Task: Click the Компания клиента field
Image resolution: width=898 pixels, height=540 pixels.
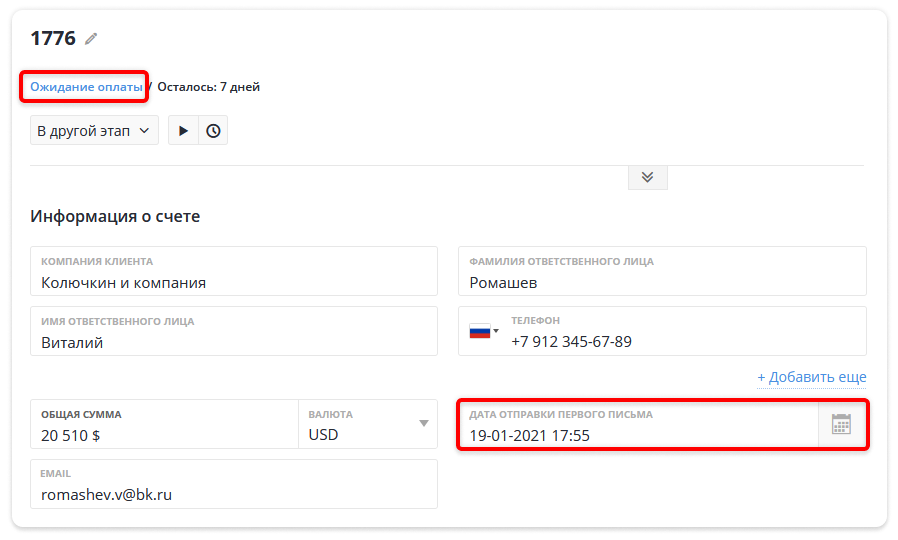Action: coord(234,271)
